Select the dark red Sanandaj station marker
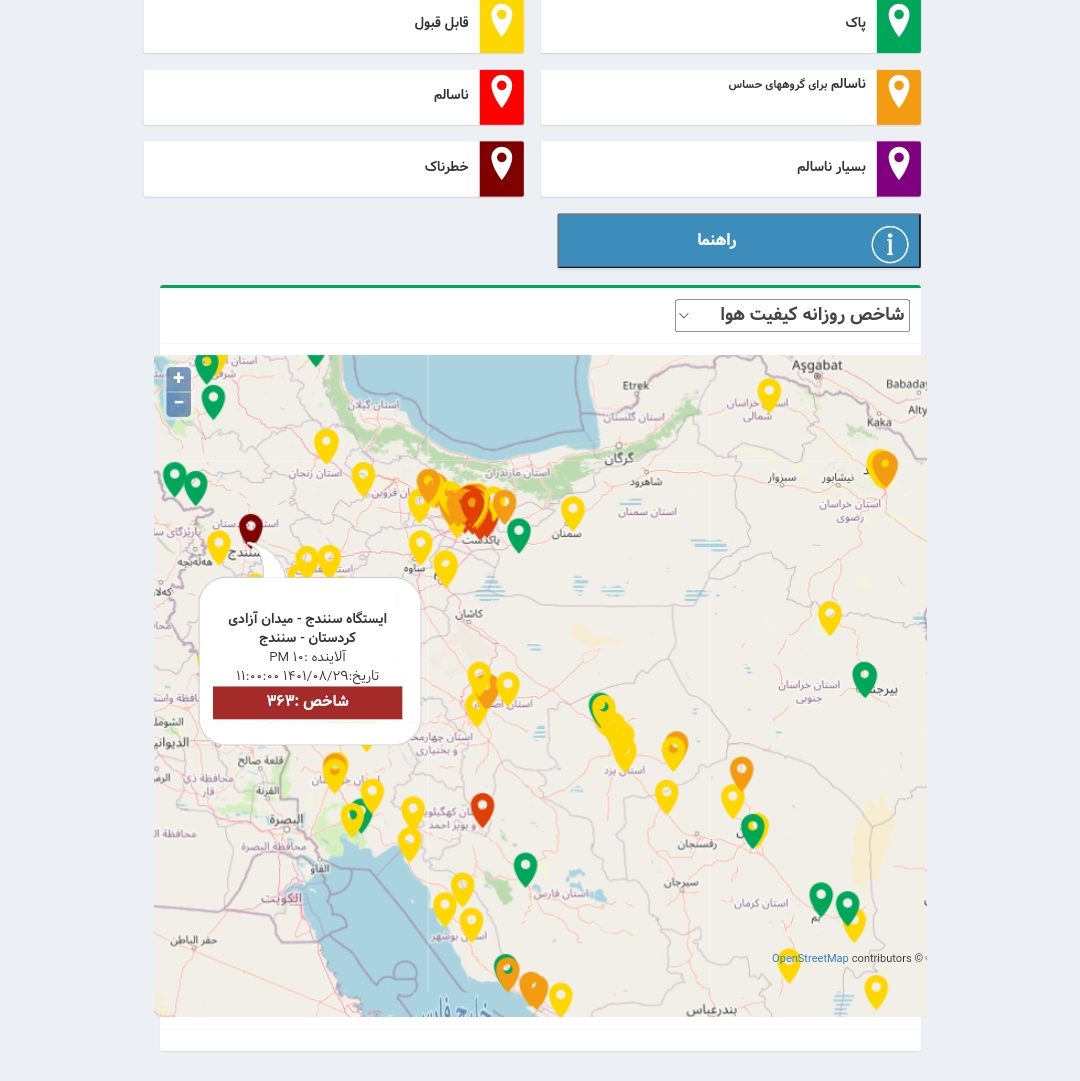1080x1081 pixels. (x=251, y=528)
